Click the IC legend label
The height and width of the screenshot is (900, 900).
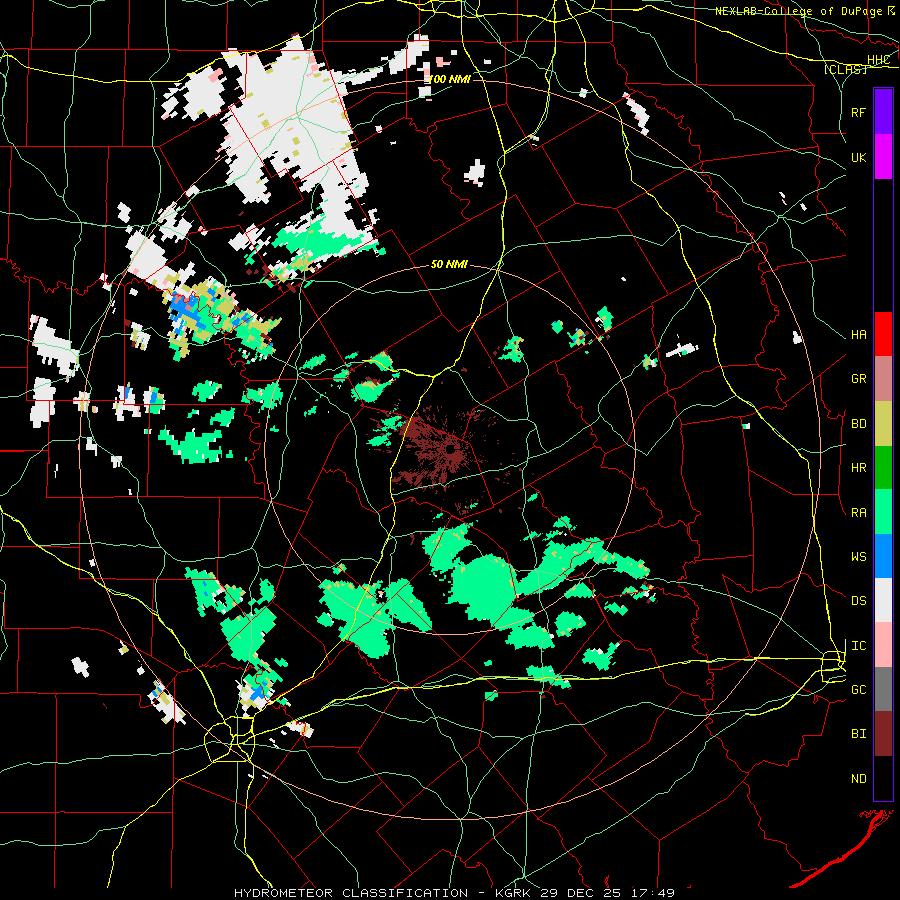[x=858, y=646]
